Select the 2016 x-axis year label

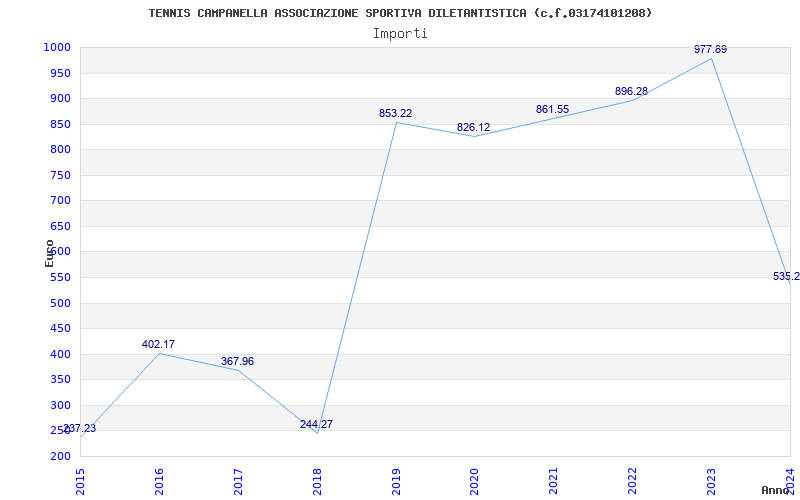point(159,482)
